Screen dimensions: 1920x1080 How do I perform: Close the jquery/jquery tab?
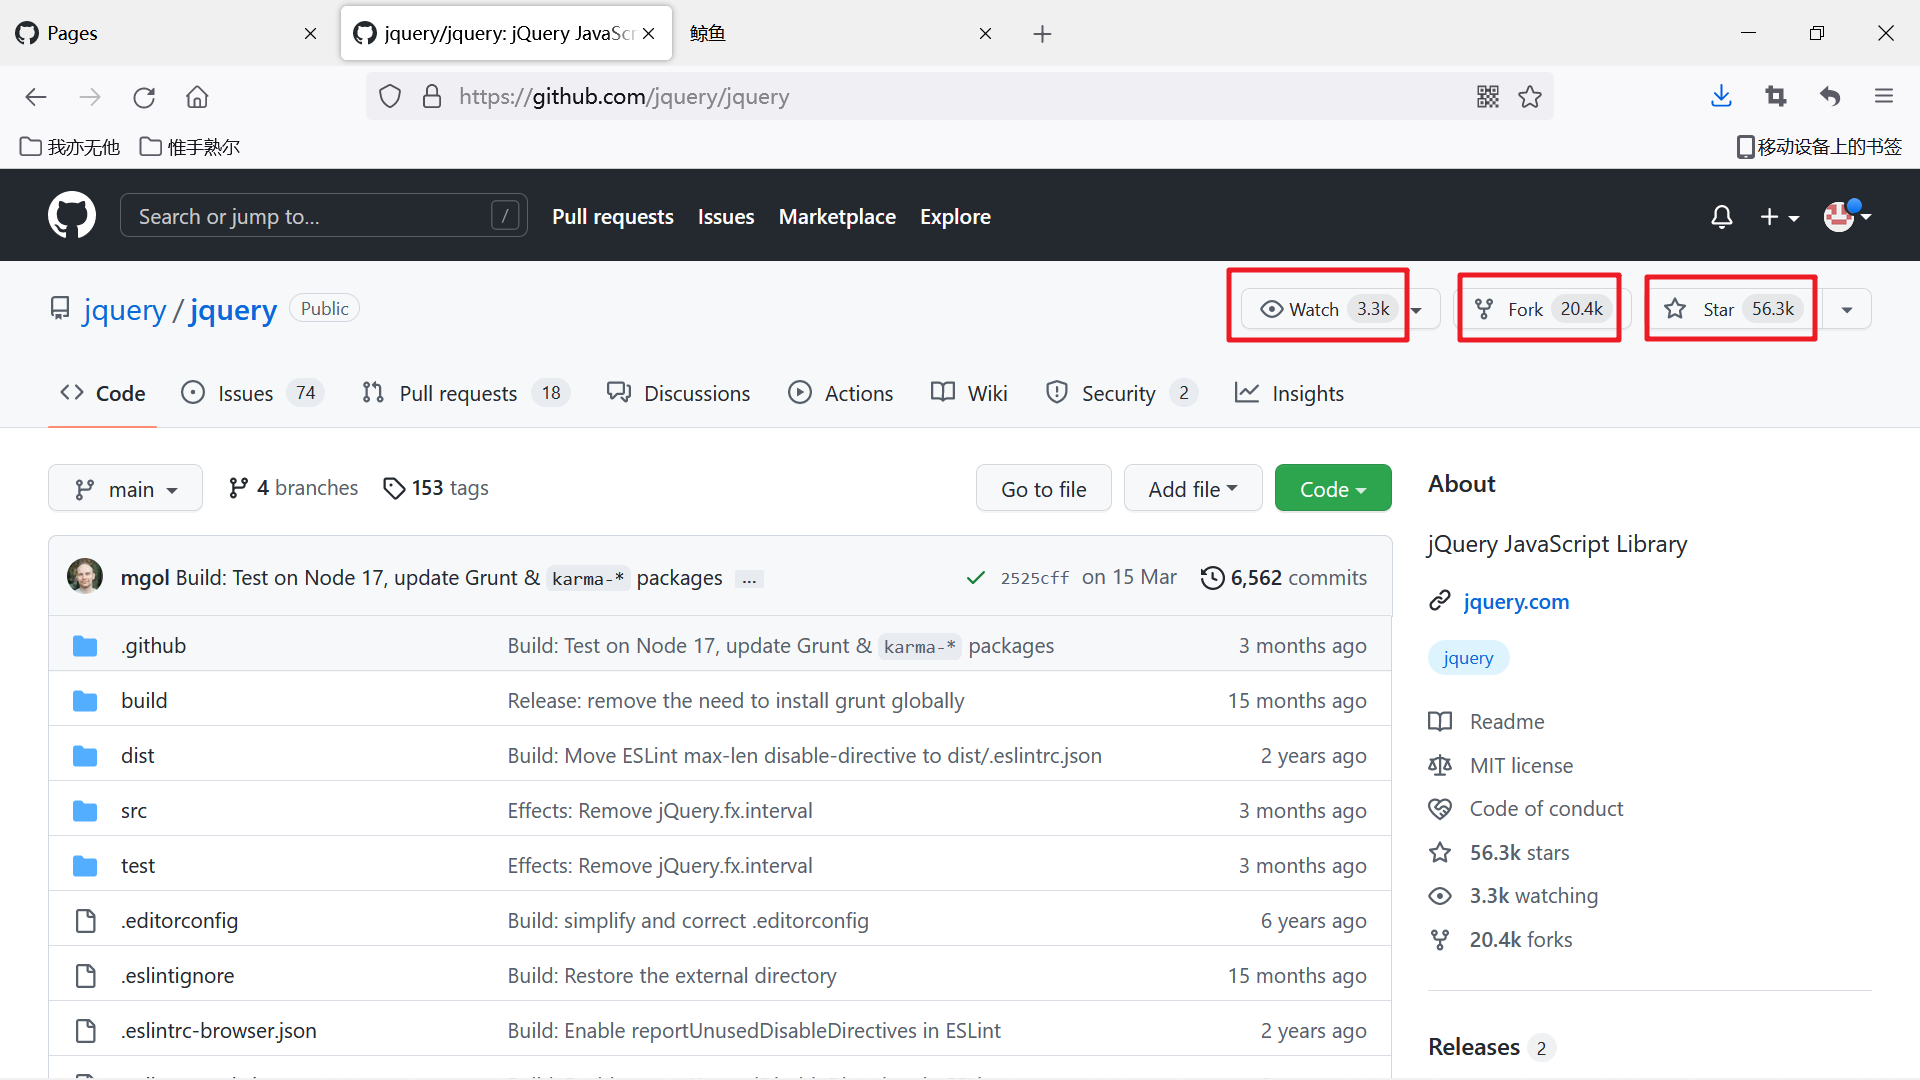click(648, 33)
